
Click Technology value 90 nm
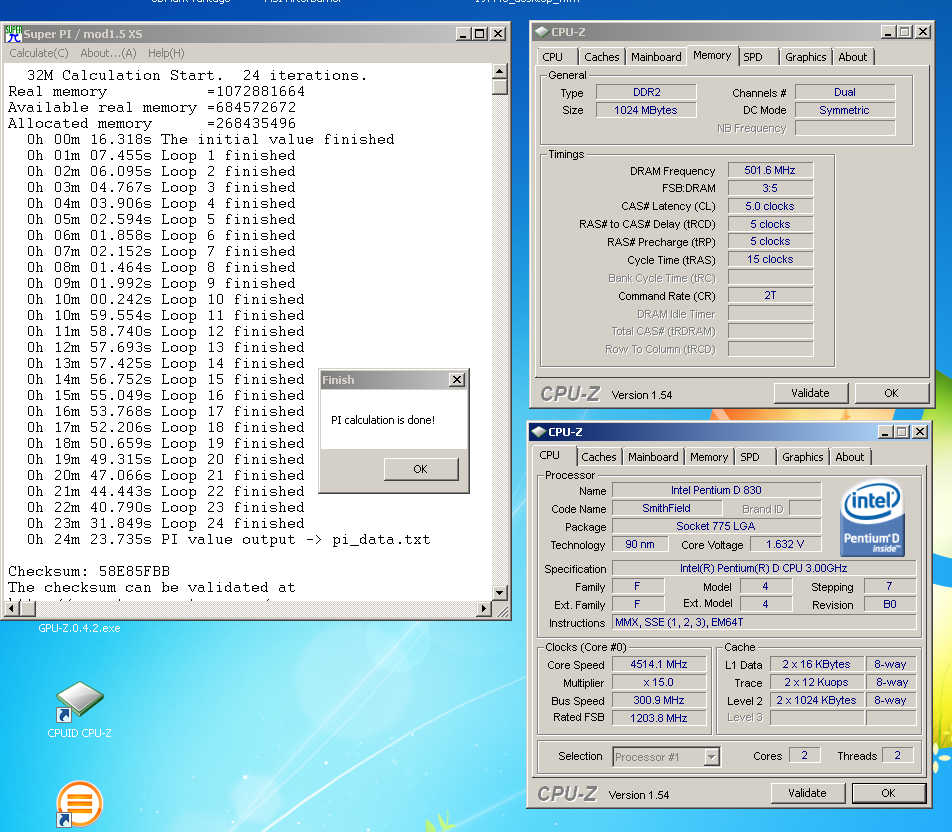[640, 544]
